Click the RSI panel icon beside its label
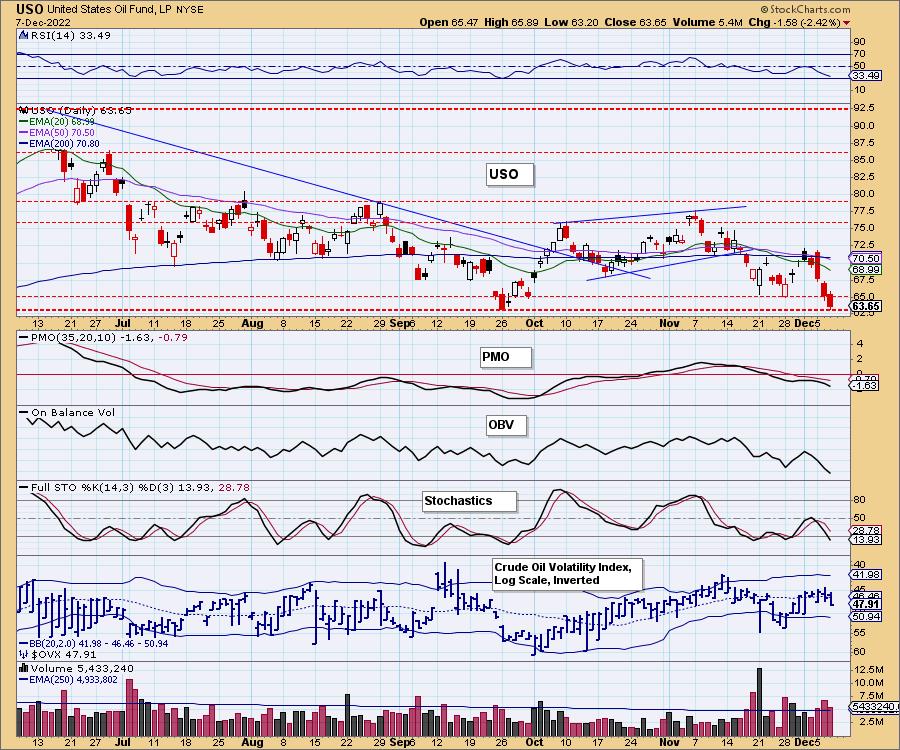This screenshot has height=750, width=900. click(x=24, y=35)
